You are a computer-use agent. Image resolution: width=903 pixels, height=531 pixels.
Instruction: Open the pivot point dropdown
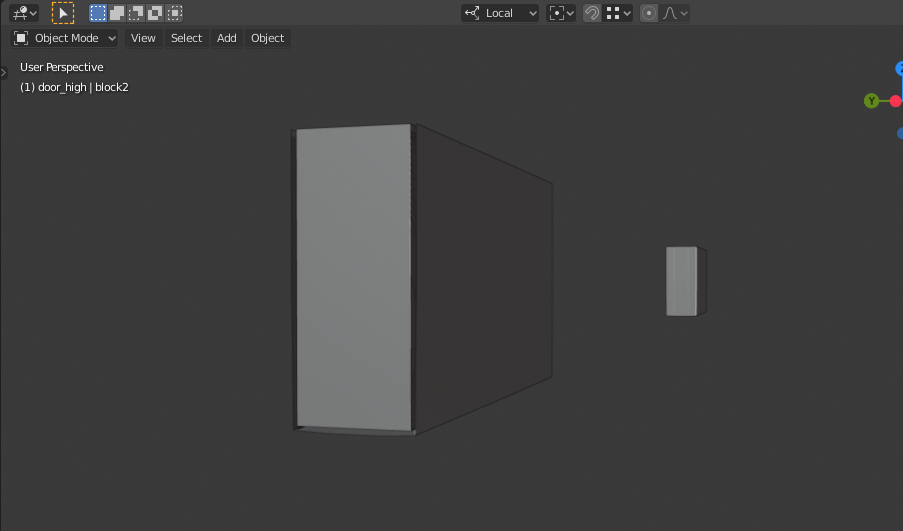(561, 13)
